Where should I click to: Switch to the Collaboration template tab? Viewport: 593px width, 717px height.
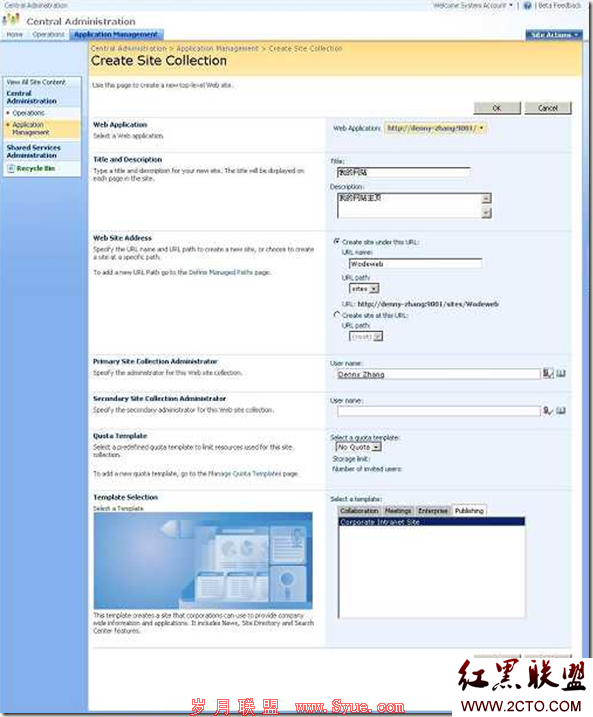click(x=359, y=511)
